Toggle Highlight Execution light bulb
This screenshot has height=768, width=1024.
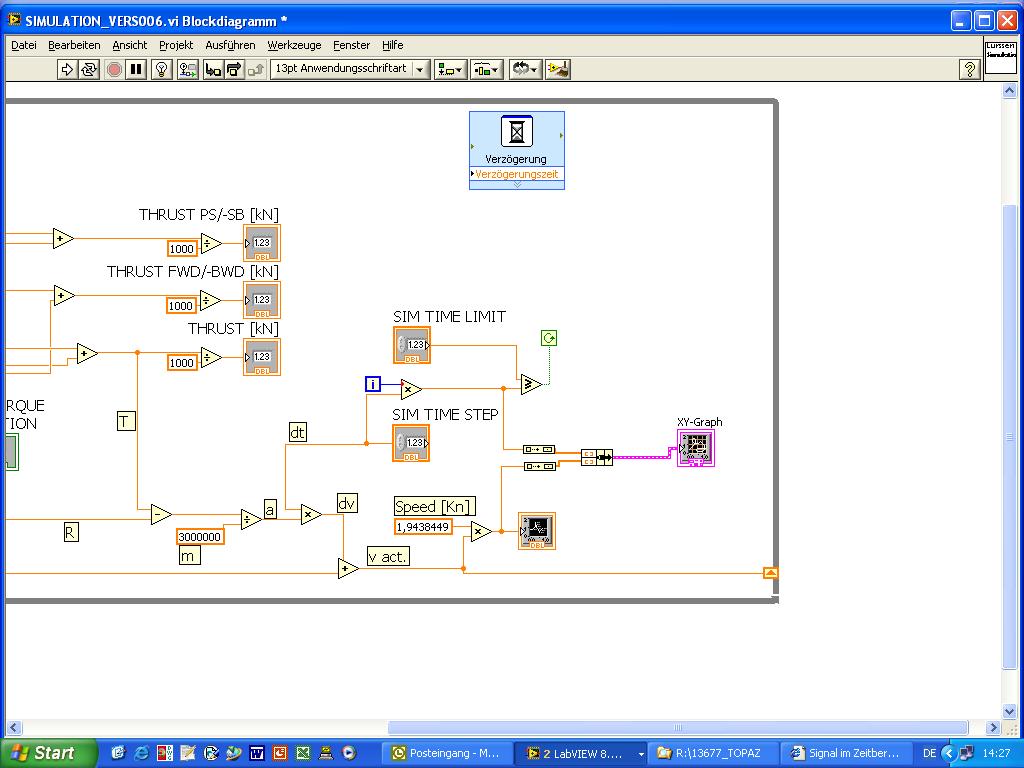(x=162, y=69)
